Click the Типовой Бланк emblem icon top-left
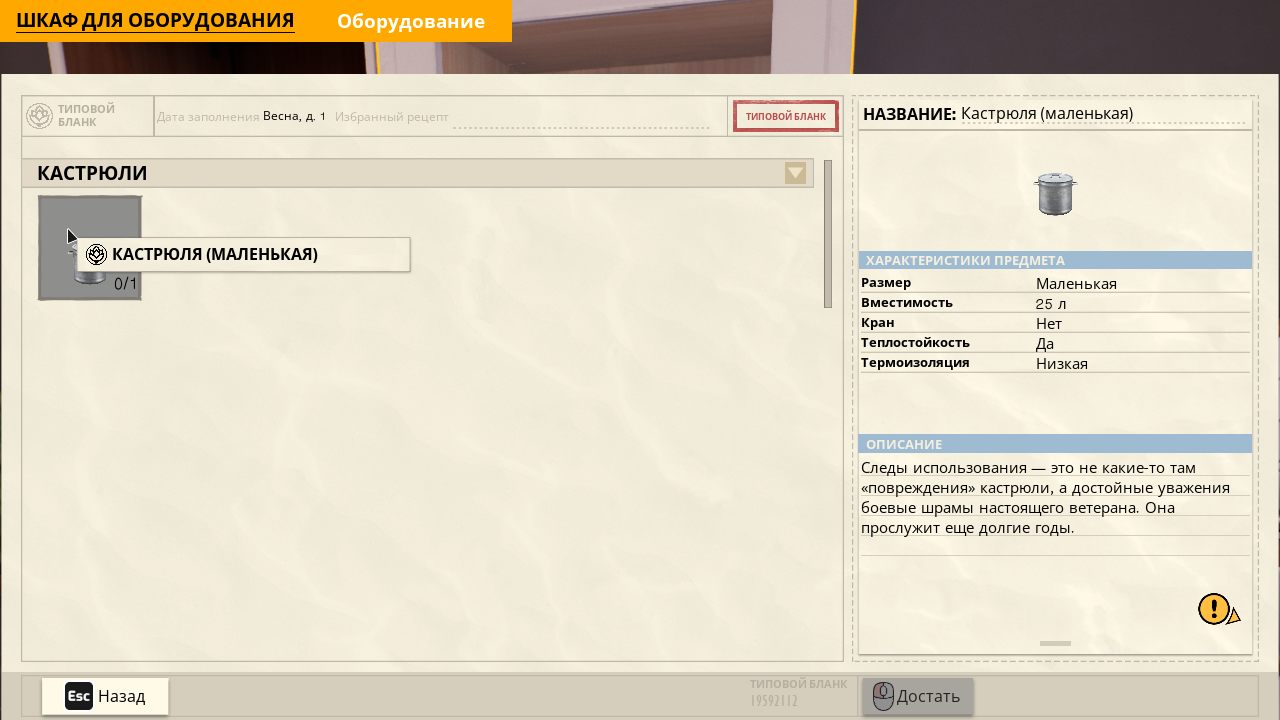 38,116
